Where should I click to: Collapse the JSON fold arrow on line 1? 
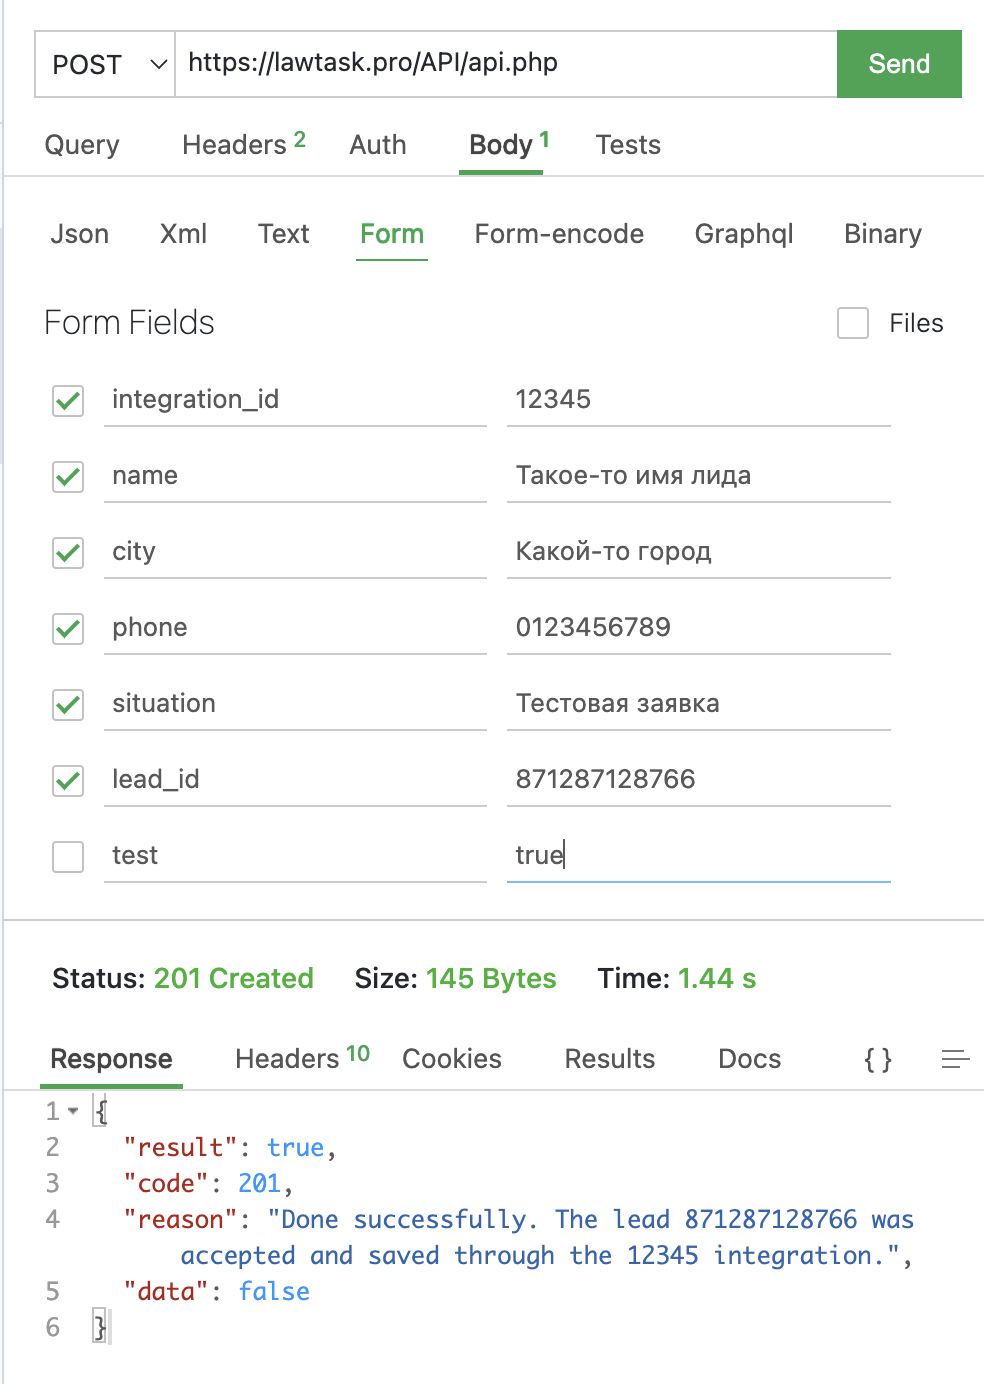[x=73, y=1111]
